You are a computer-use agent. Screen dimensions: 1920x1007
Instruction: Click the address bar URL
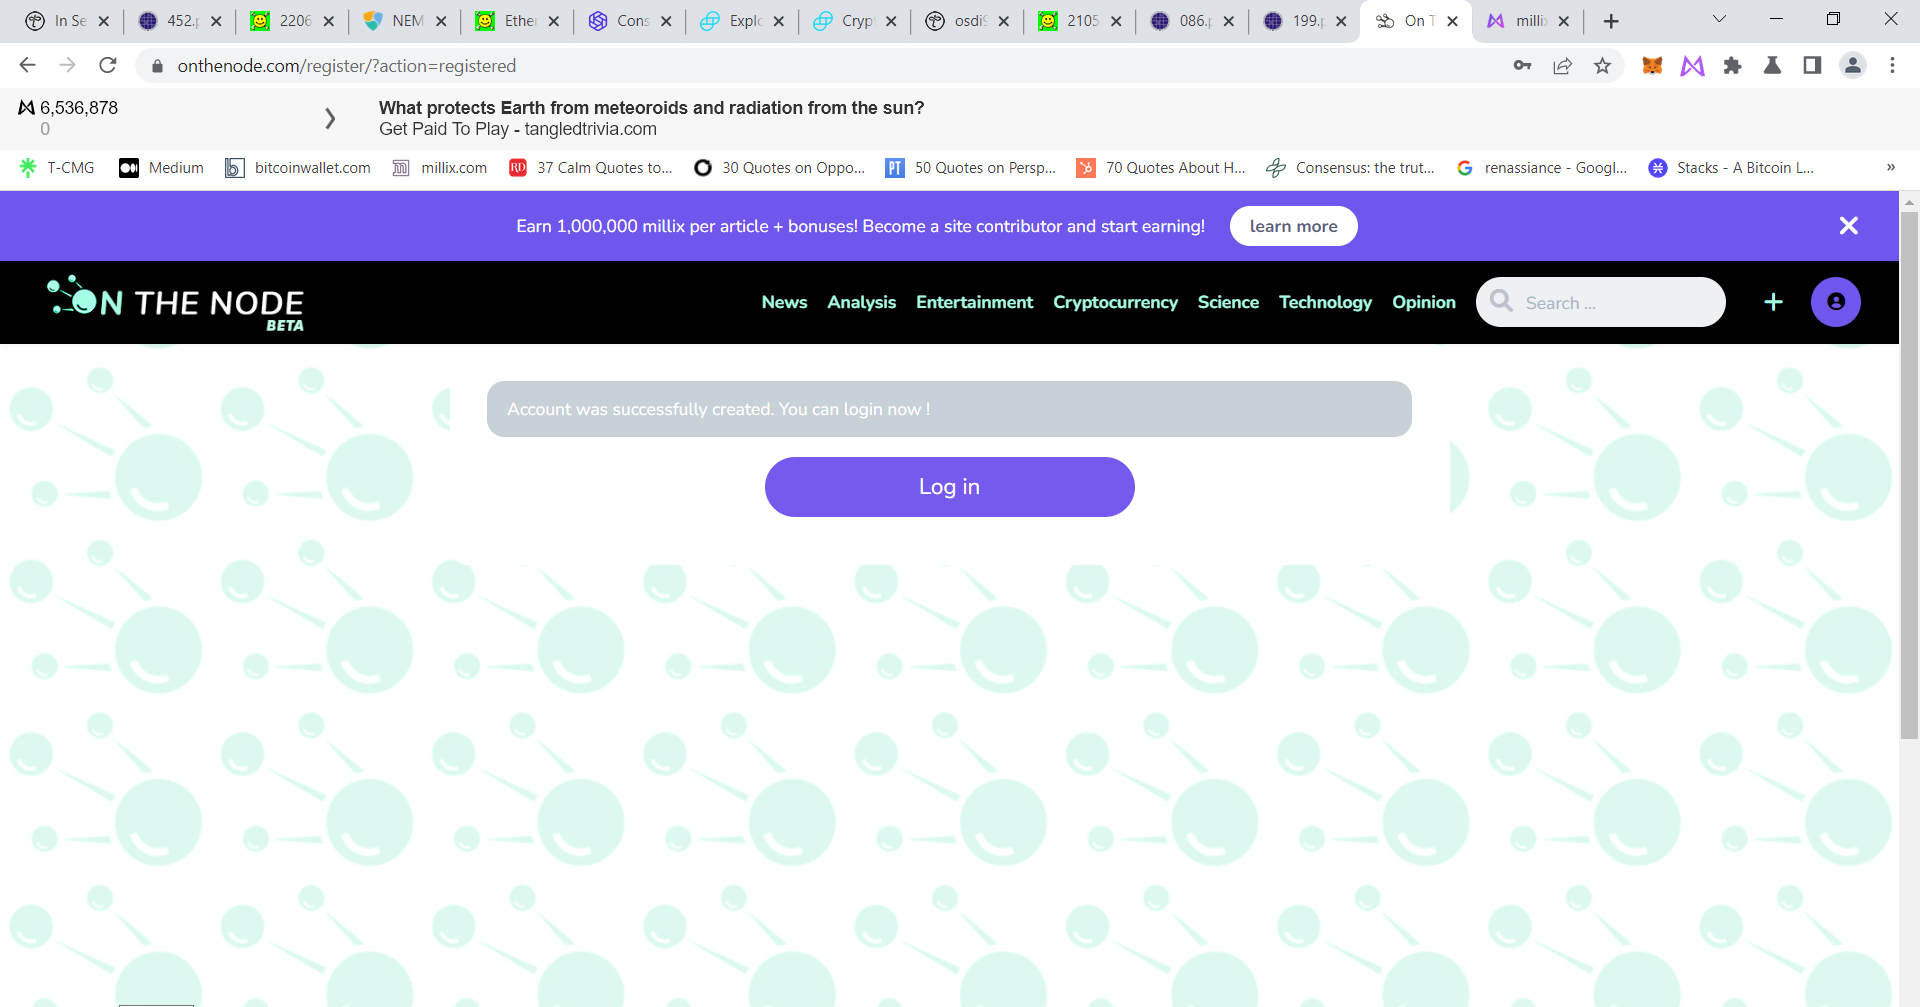[x=347, y=65]
